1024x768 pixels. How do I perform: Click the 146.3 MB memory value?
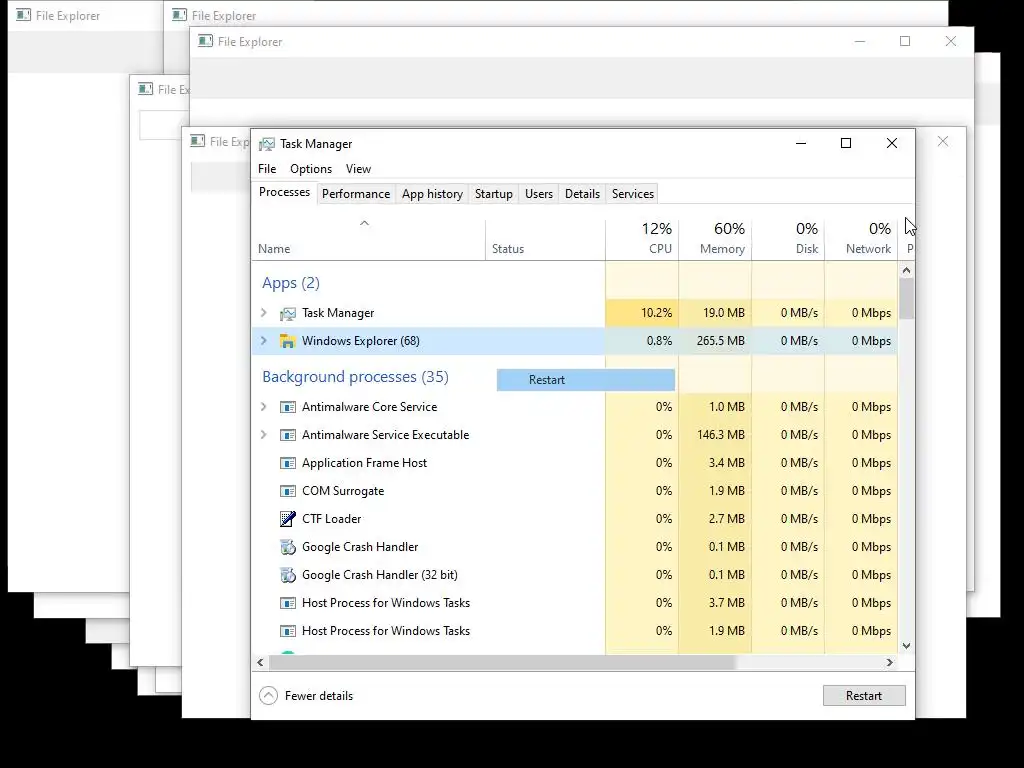(x=720, y=435)
